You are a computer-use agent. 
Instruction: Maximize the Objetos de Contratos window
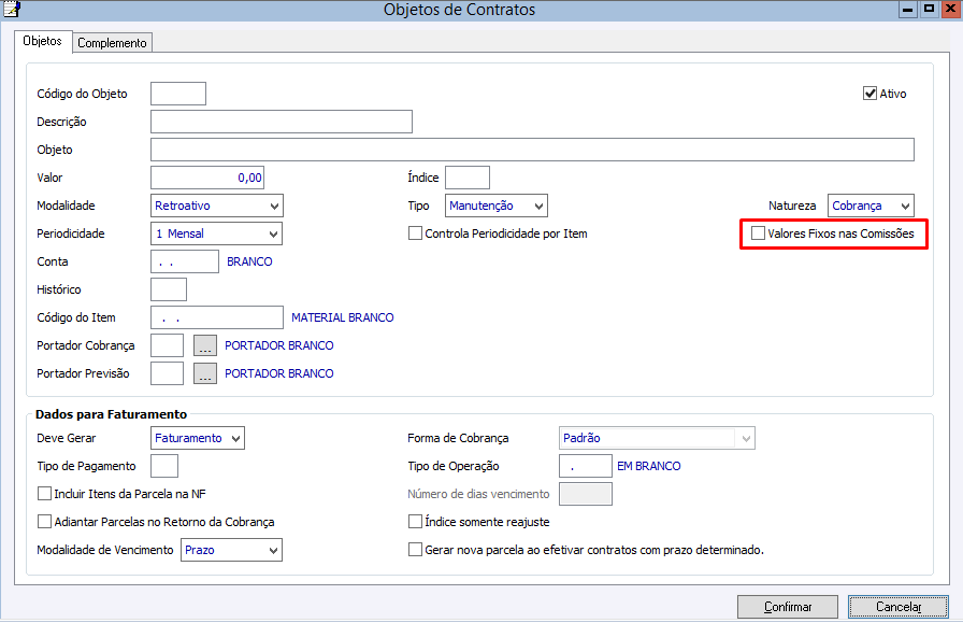929,9
